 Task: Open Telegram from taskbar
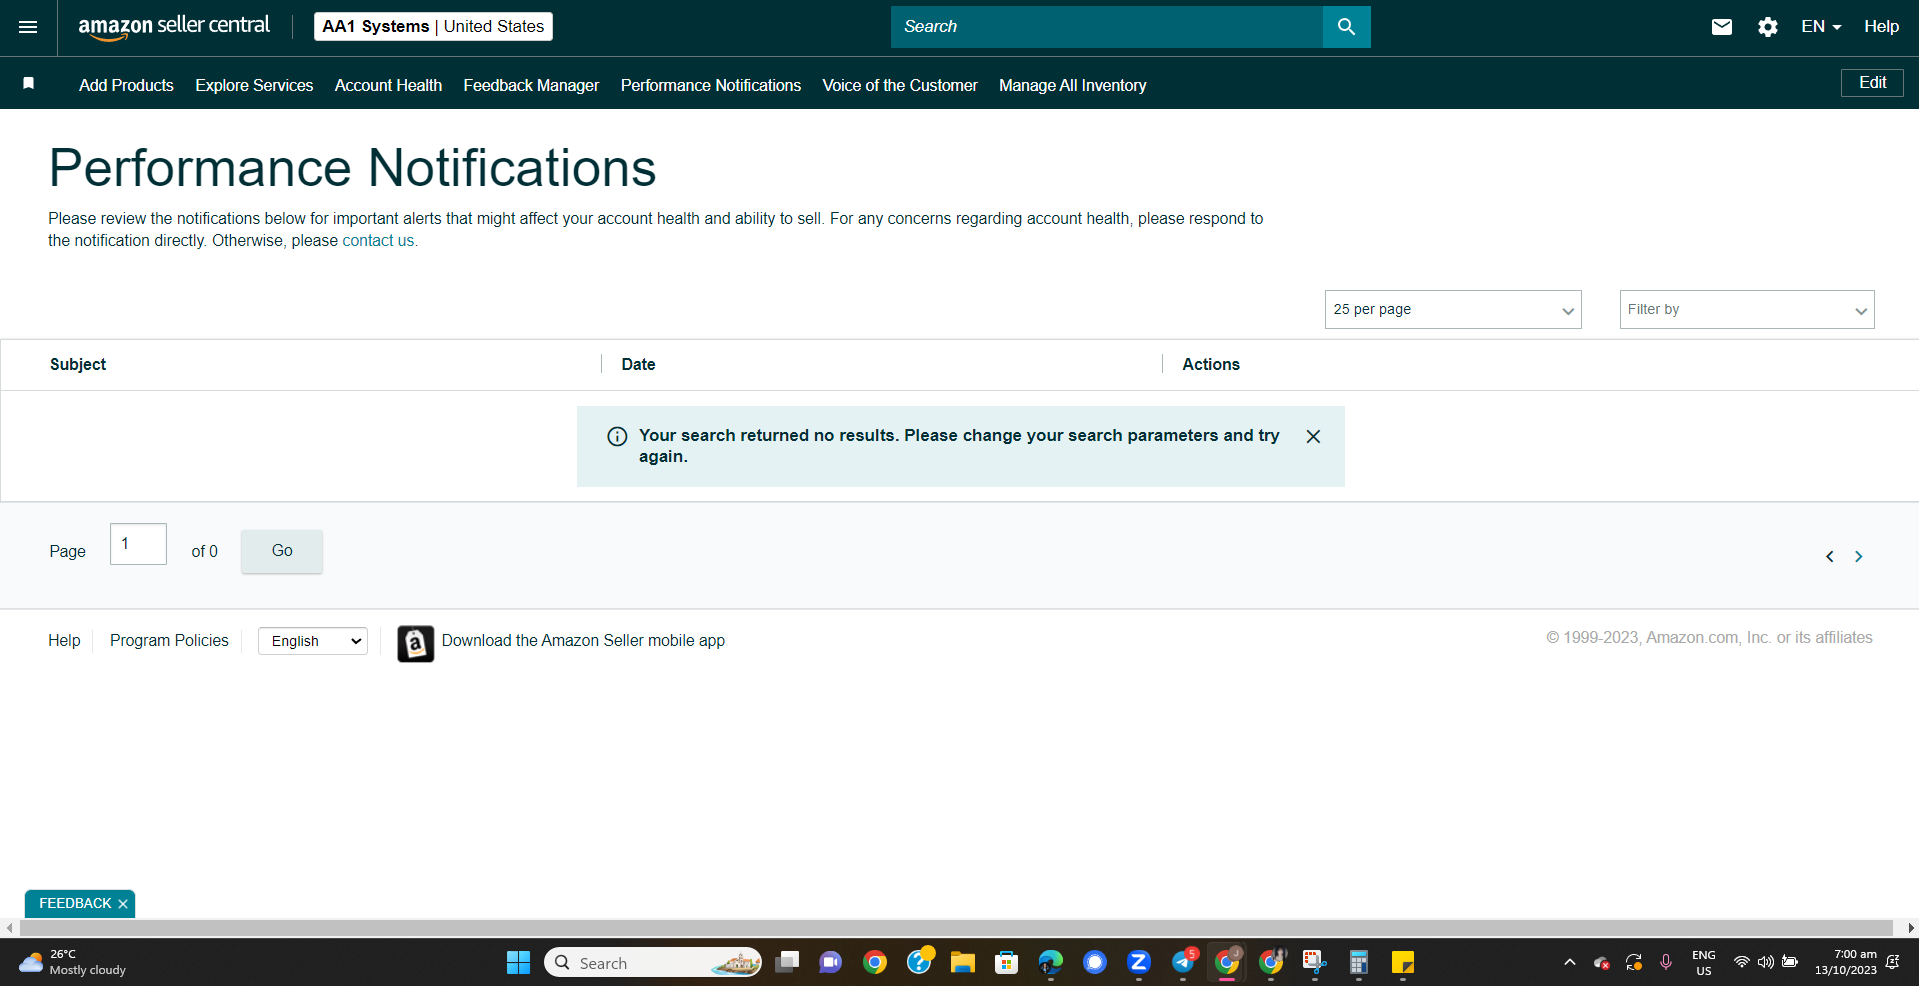(1183, 962)
